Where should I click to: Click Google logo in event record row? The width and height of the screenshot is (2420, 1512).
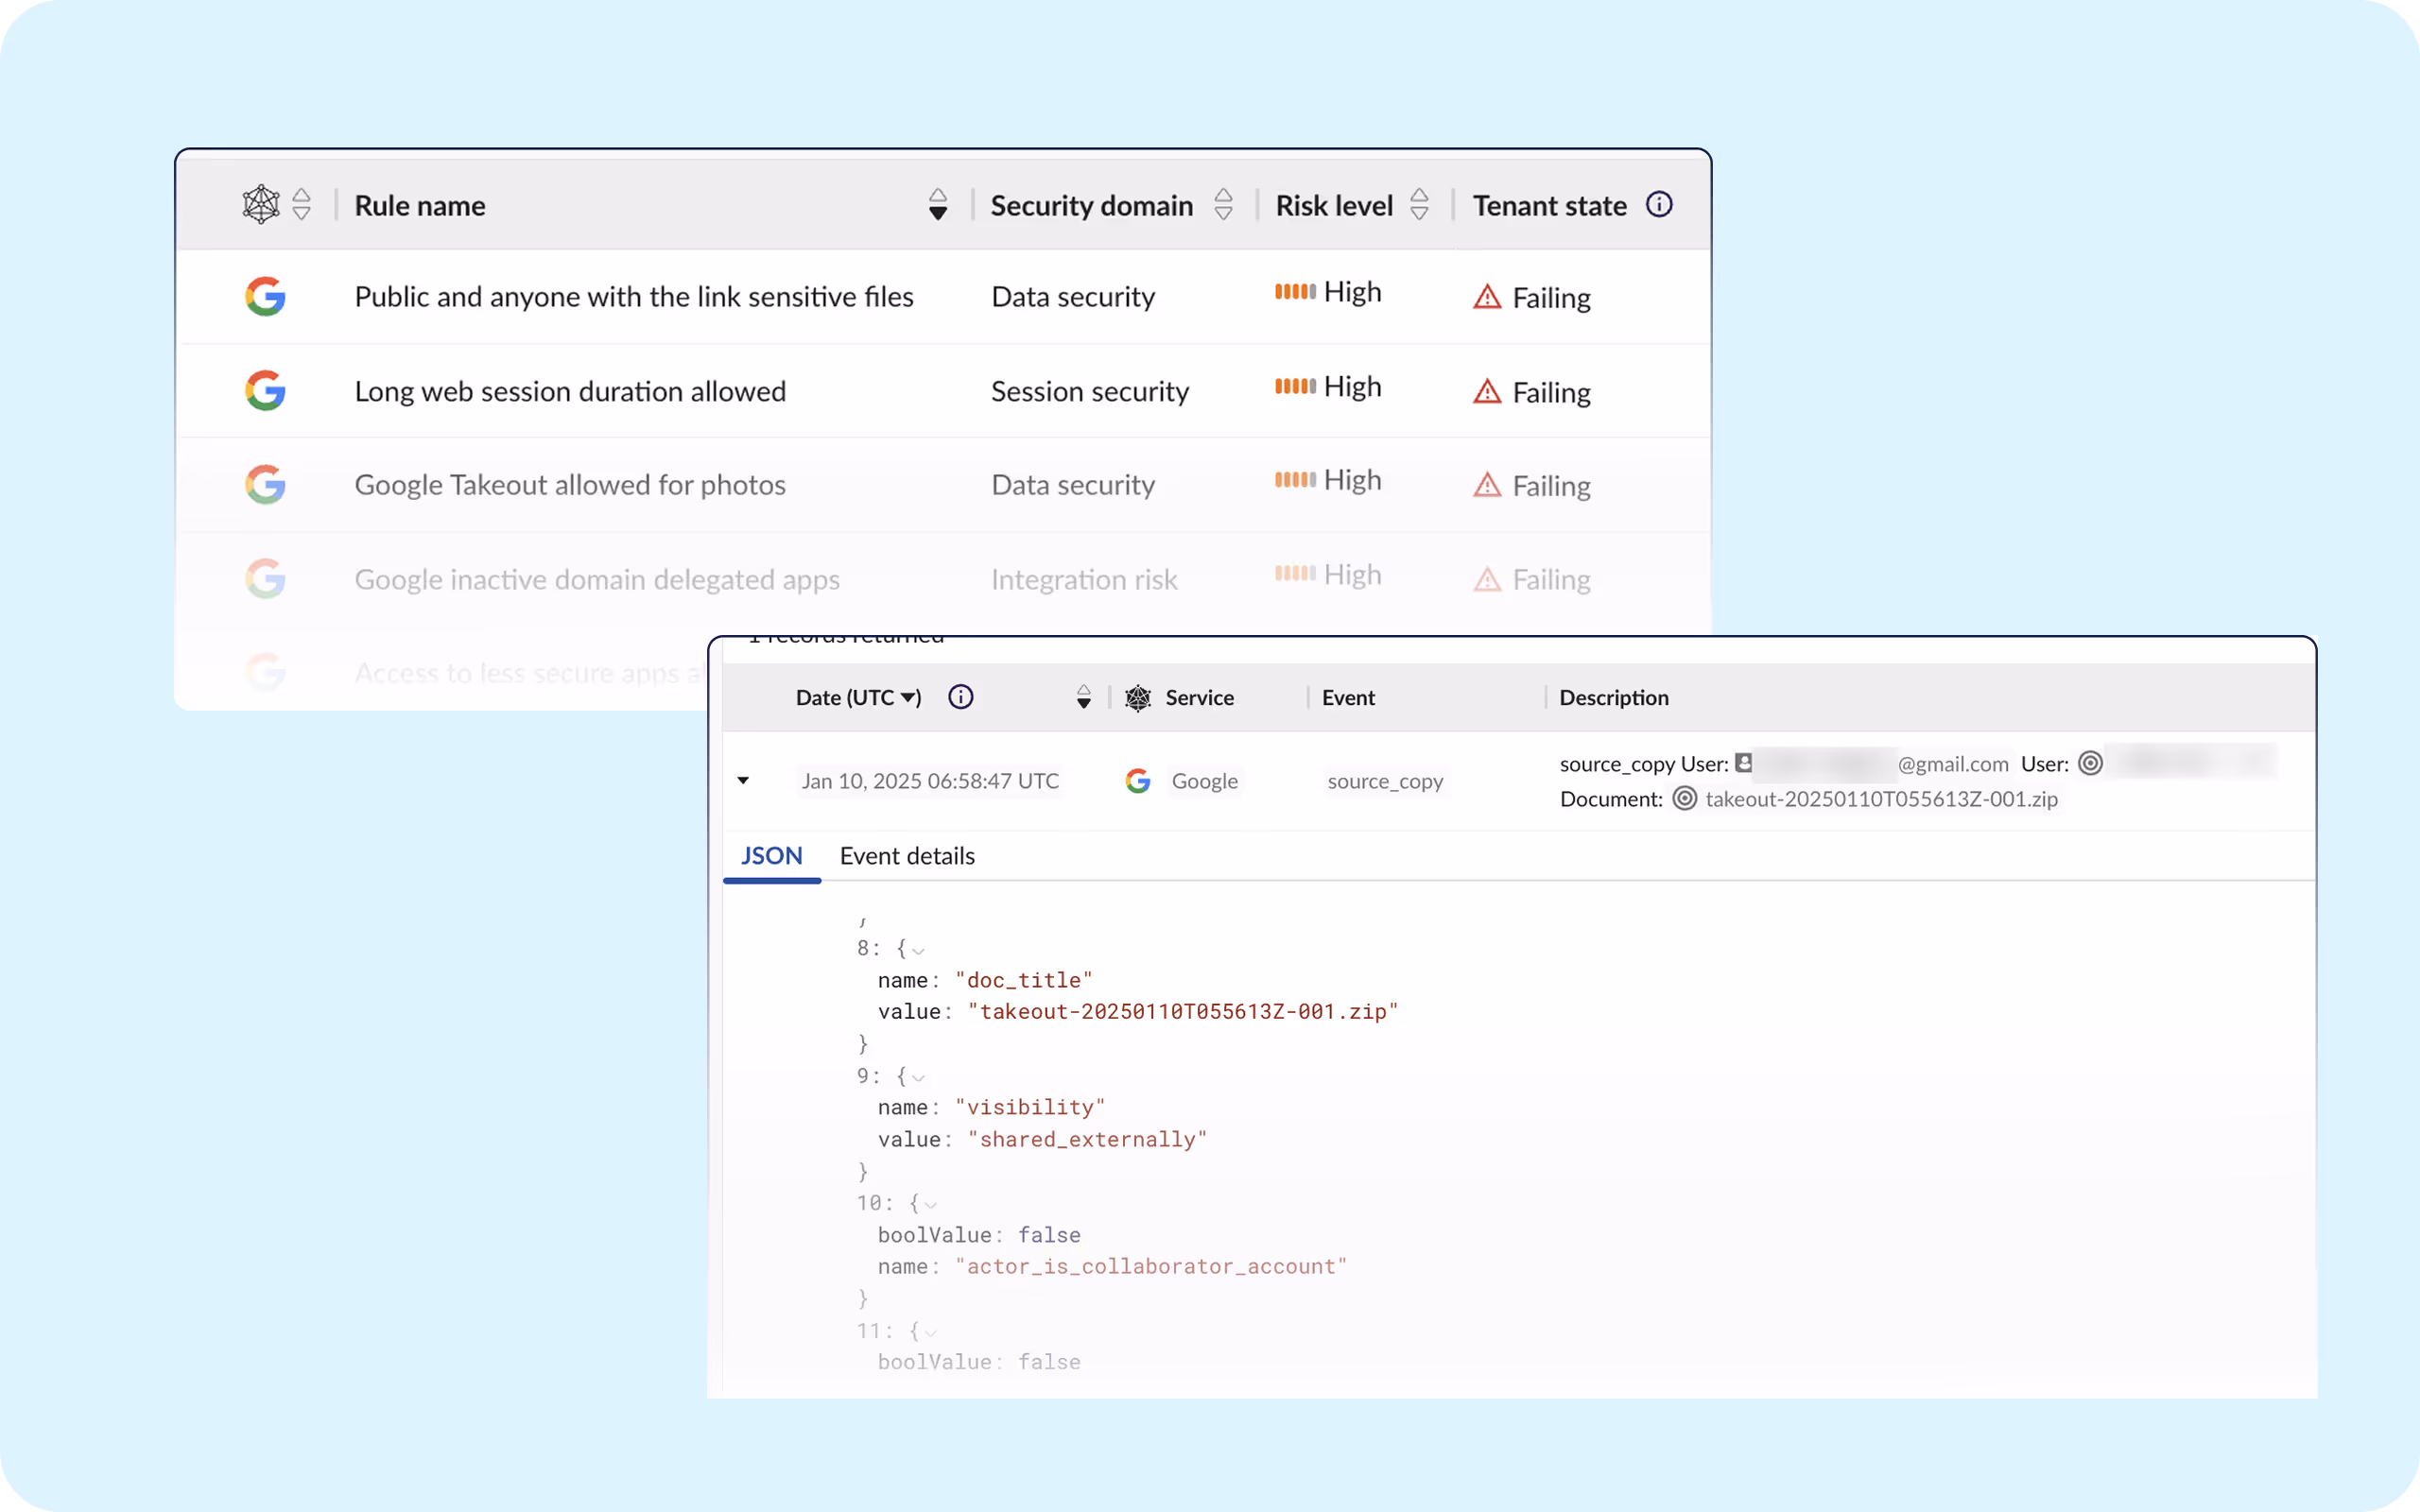pyautogui.click(x=1138, y=781)
